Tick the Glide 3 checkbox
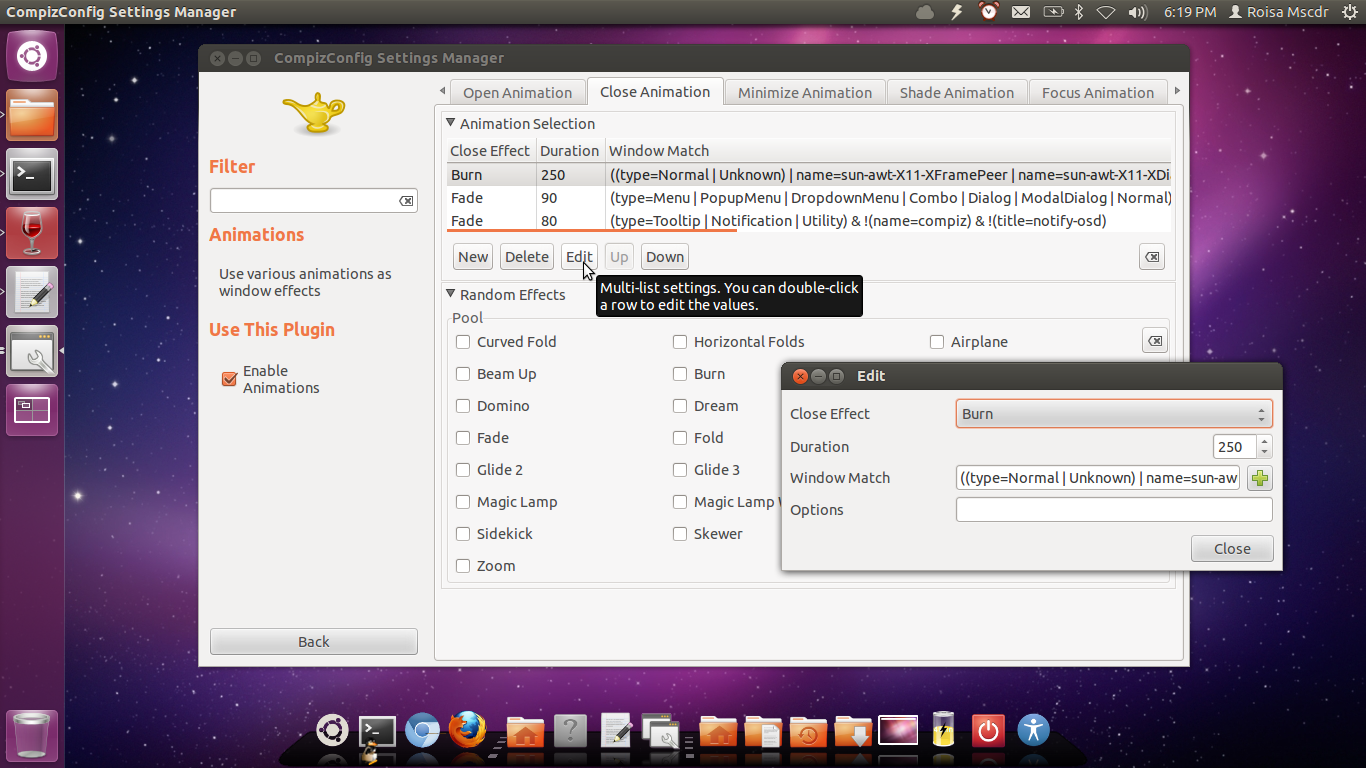The height and width of the screenshot is (768, 1366). click(680, 470)
